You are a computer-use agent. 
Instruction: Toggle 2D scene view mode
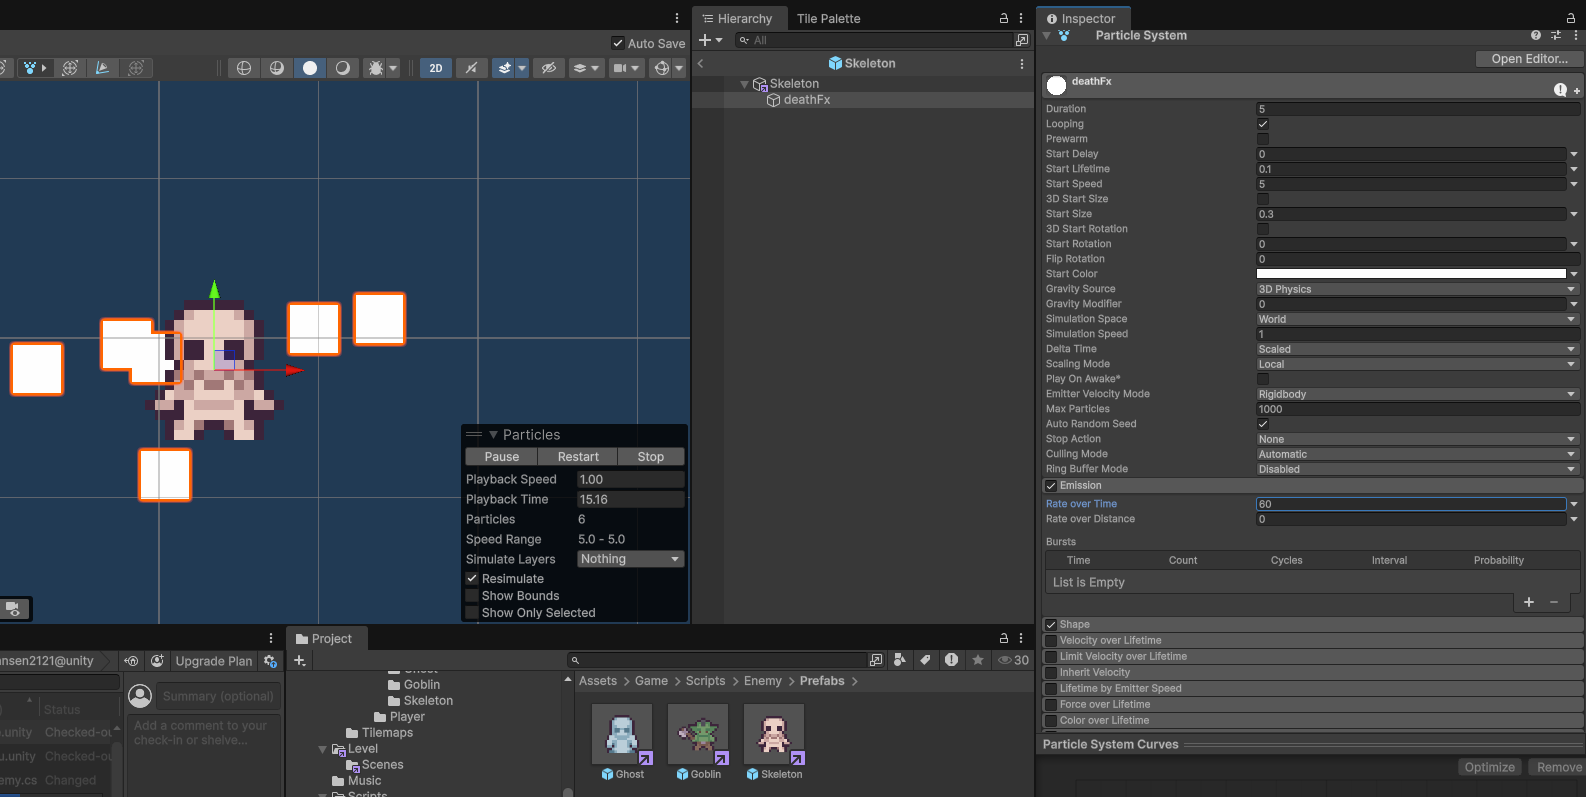coord(435,68)
